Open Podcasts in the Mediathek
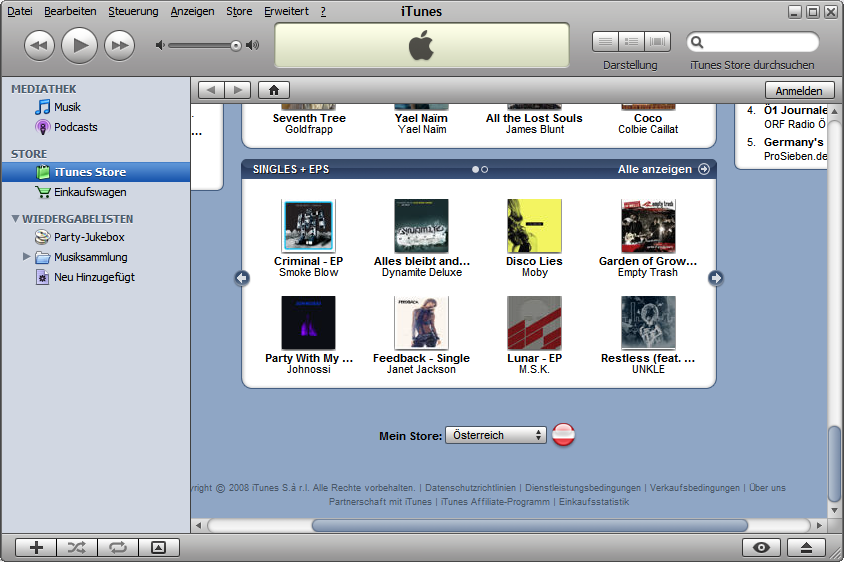The height and width of the screenshot is (562, 844). (75, 127)
